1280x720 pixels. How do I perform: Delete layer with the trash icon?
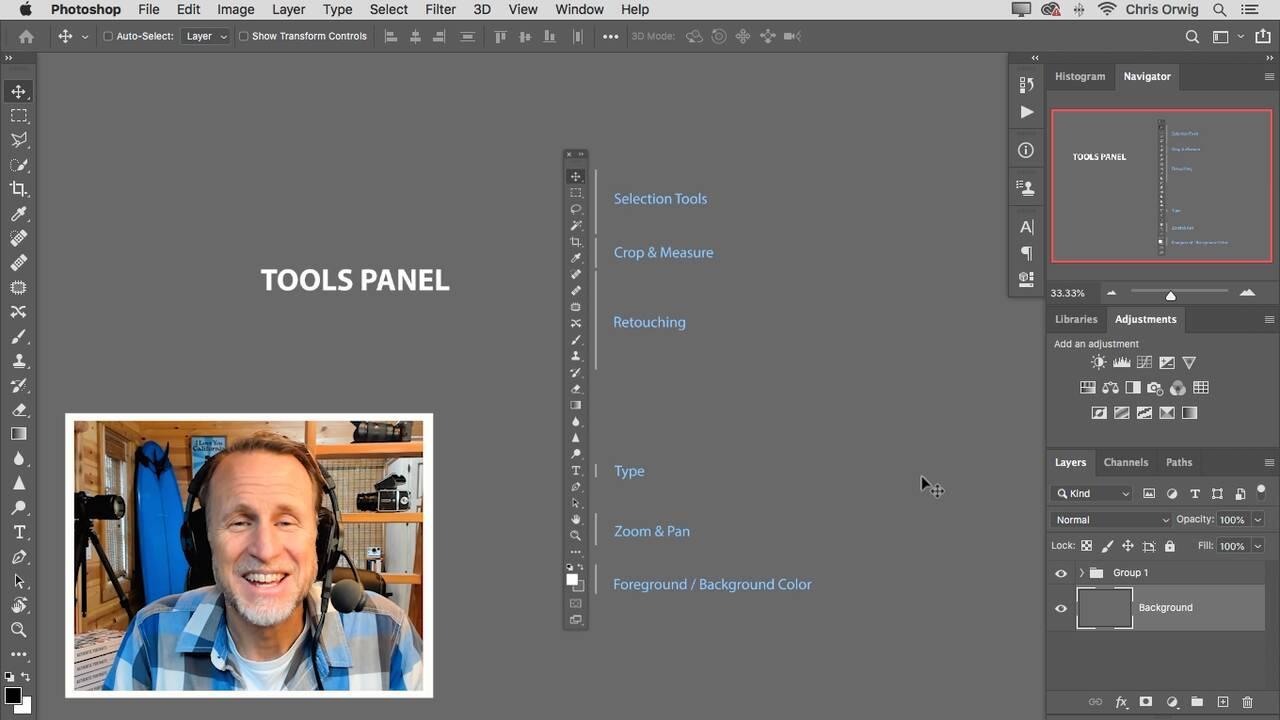[x=1247, y=703]
